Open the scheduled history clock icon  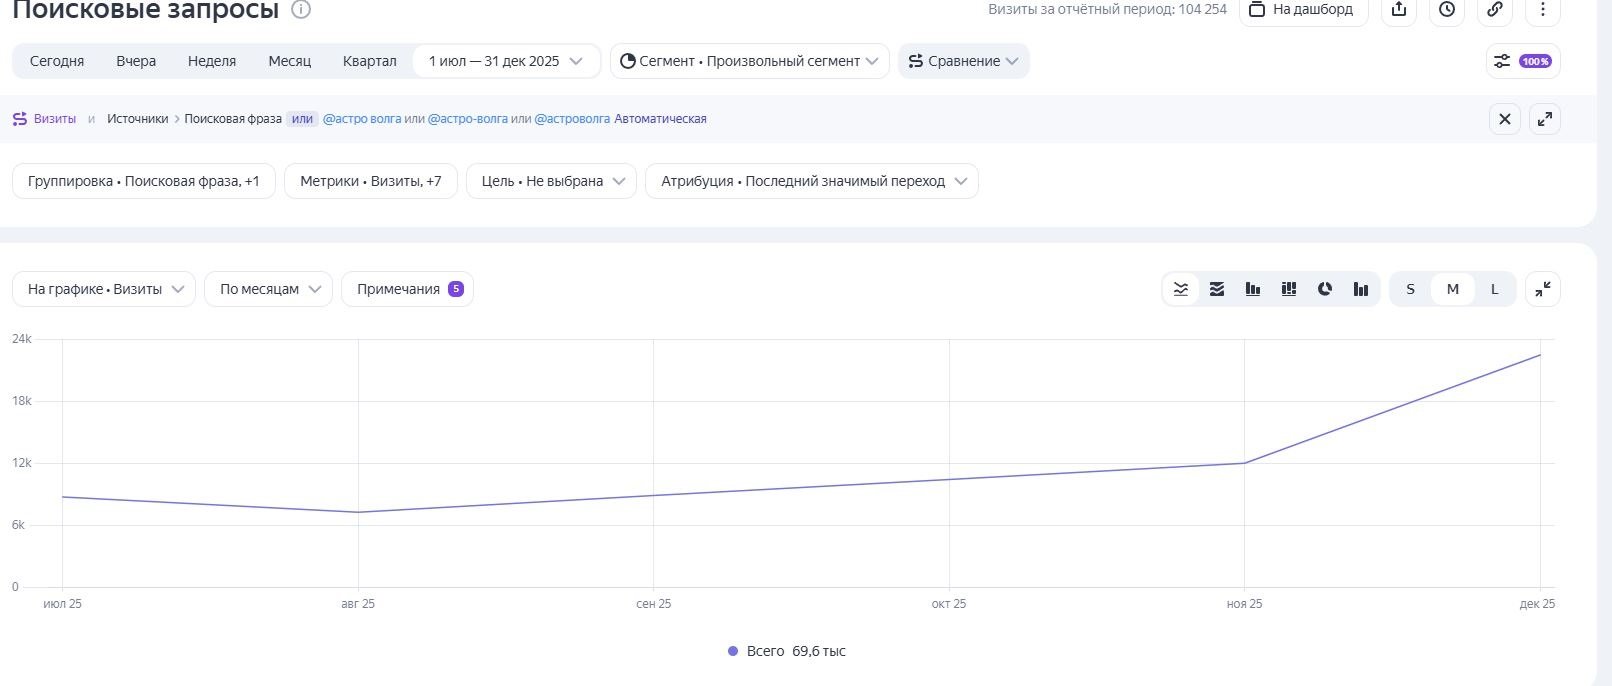coord(1447,9)
